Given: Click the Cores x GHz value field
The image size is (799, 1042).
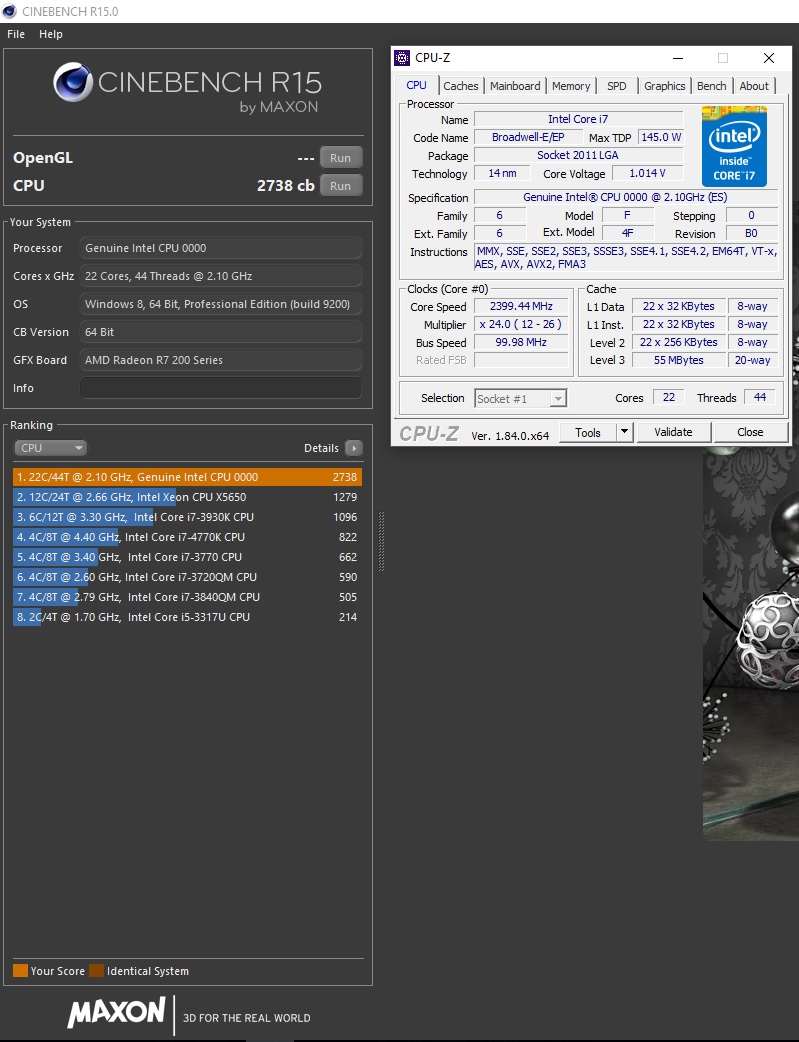Looking at the screenshot, I should [x=221, y=276].
